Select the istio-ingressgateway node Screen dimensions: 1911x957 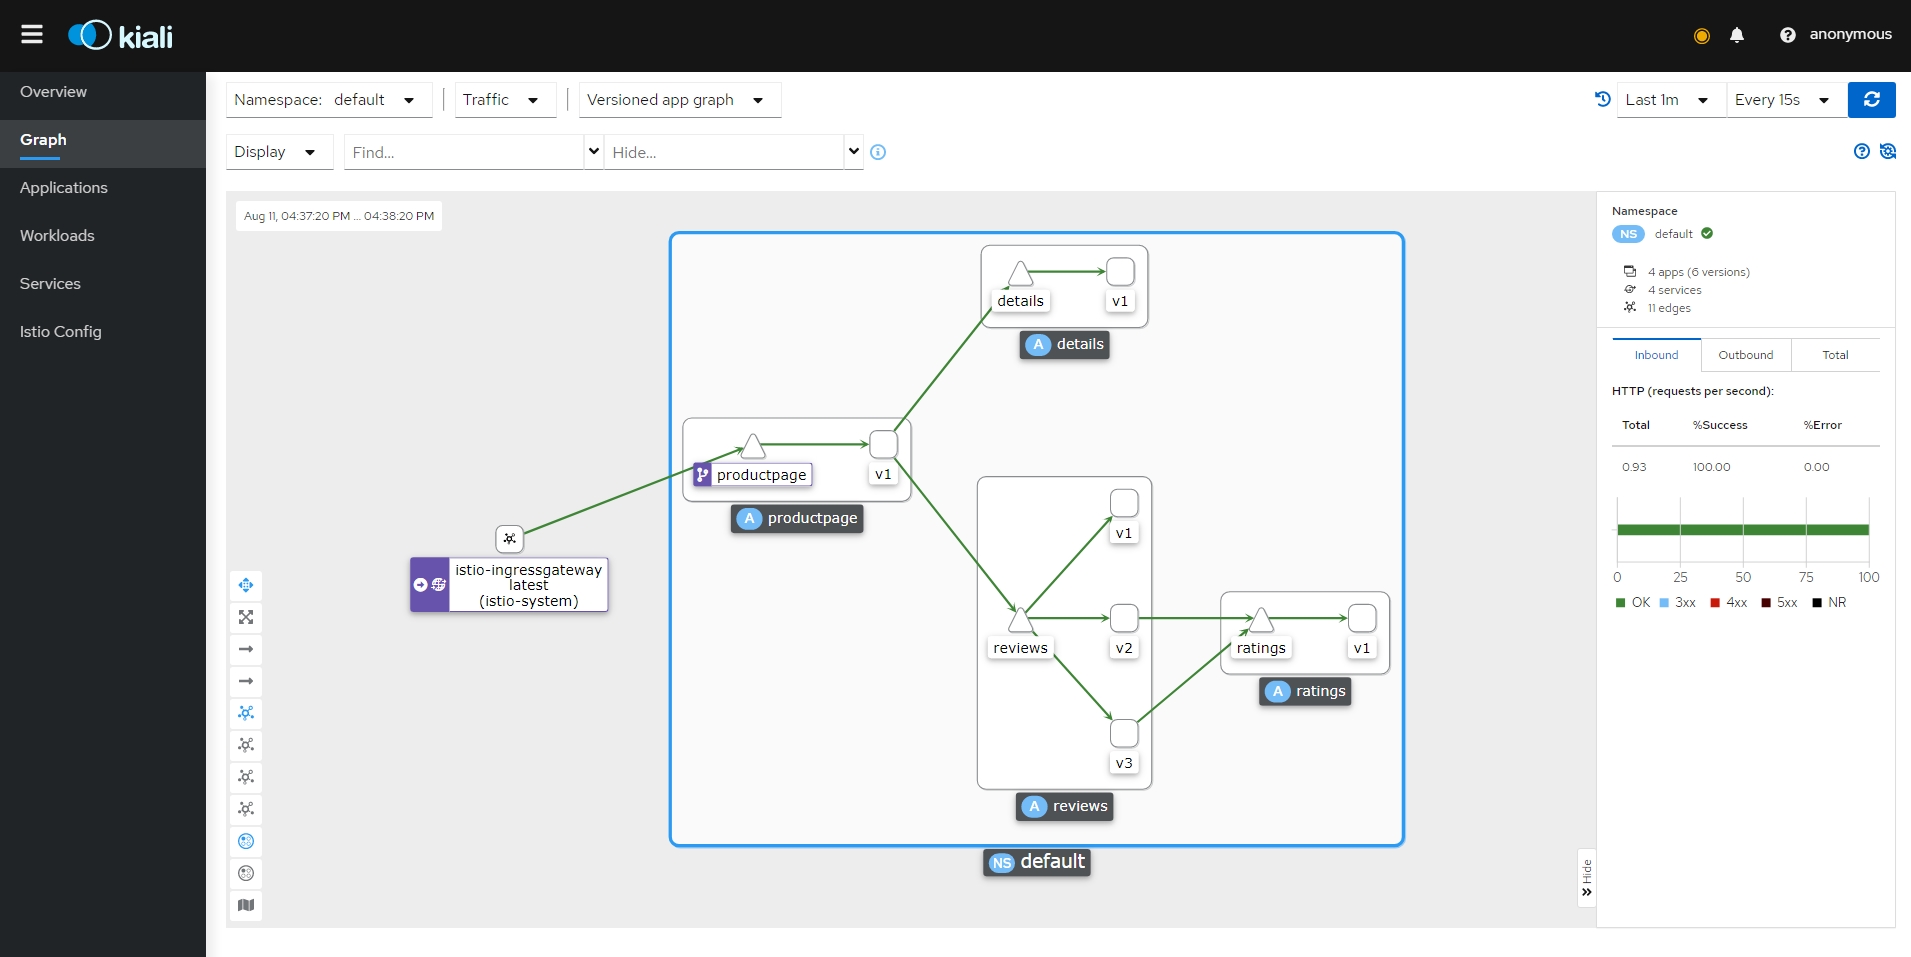509,585
